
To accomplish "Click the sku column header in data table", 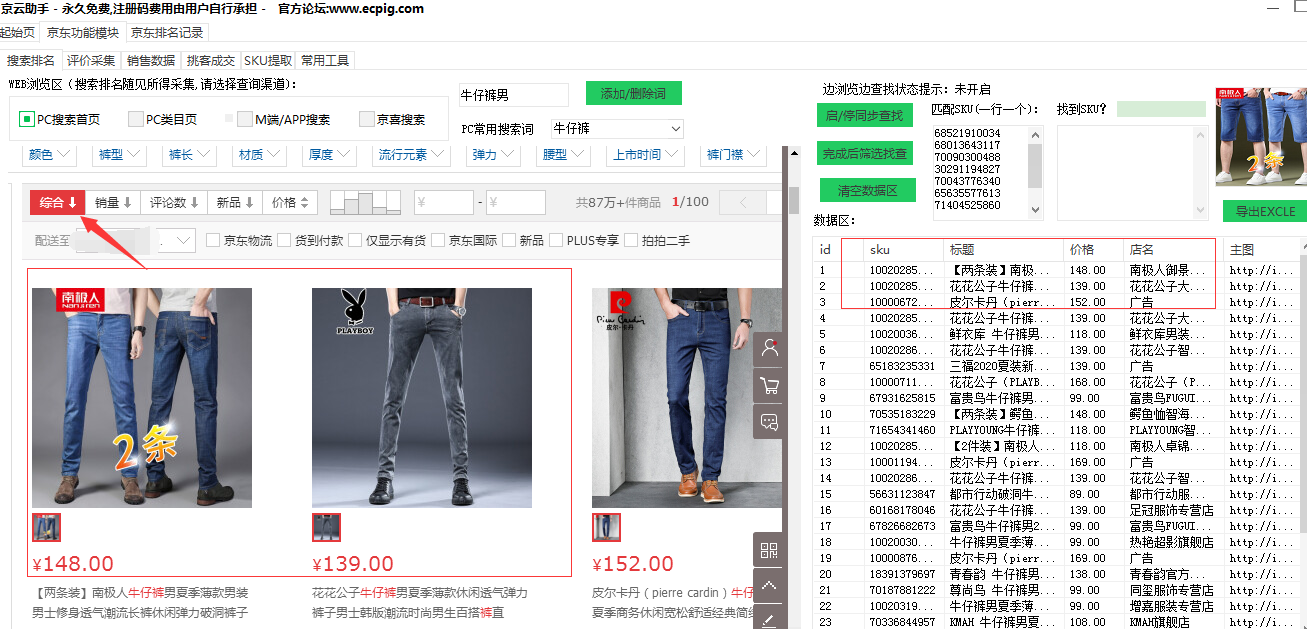I will click(904, 249).
